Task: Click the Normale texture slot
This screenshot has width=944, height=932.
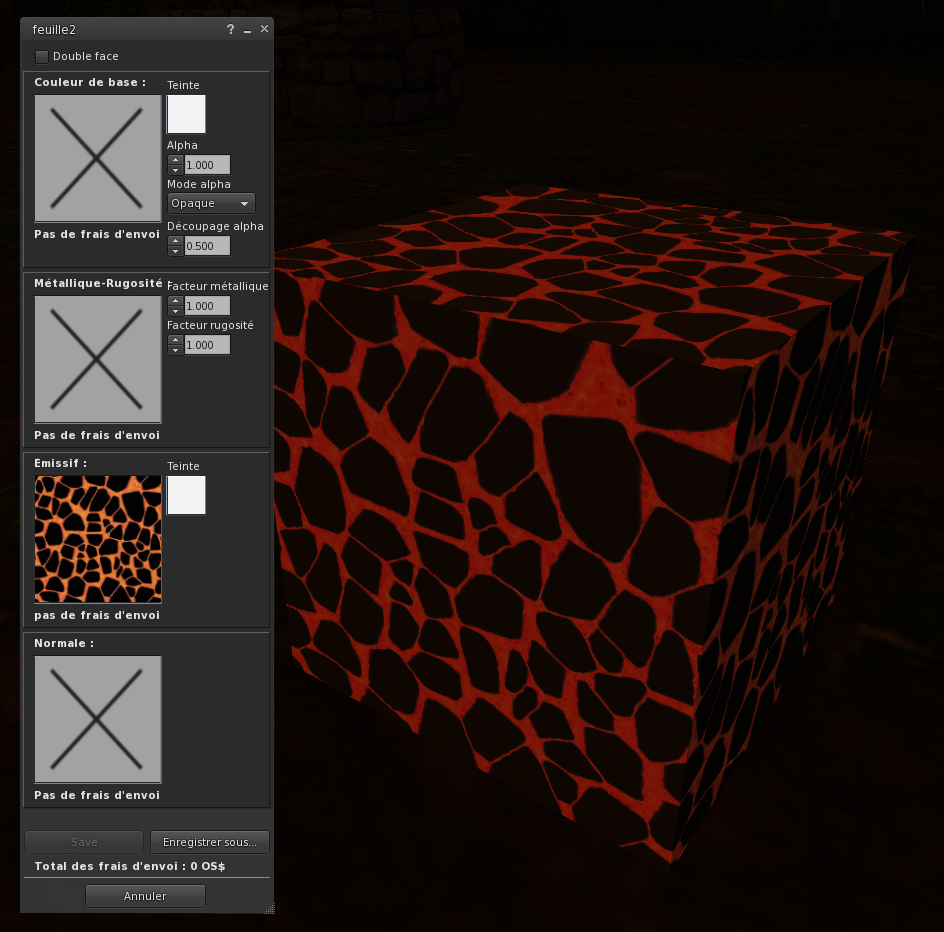Action: pos(97,719)
